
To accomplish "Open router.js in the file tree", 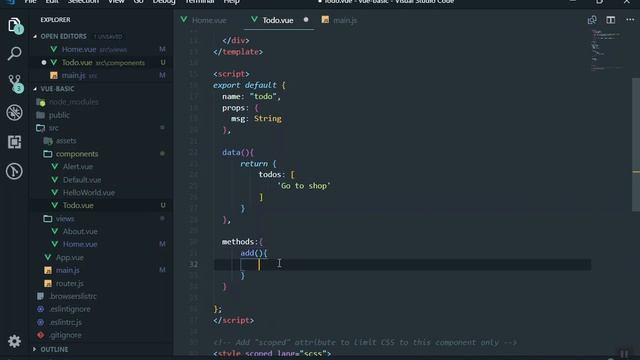I will (69, 283).
